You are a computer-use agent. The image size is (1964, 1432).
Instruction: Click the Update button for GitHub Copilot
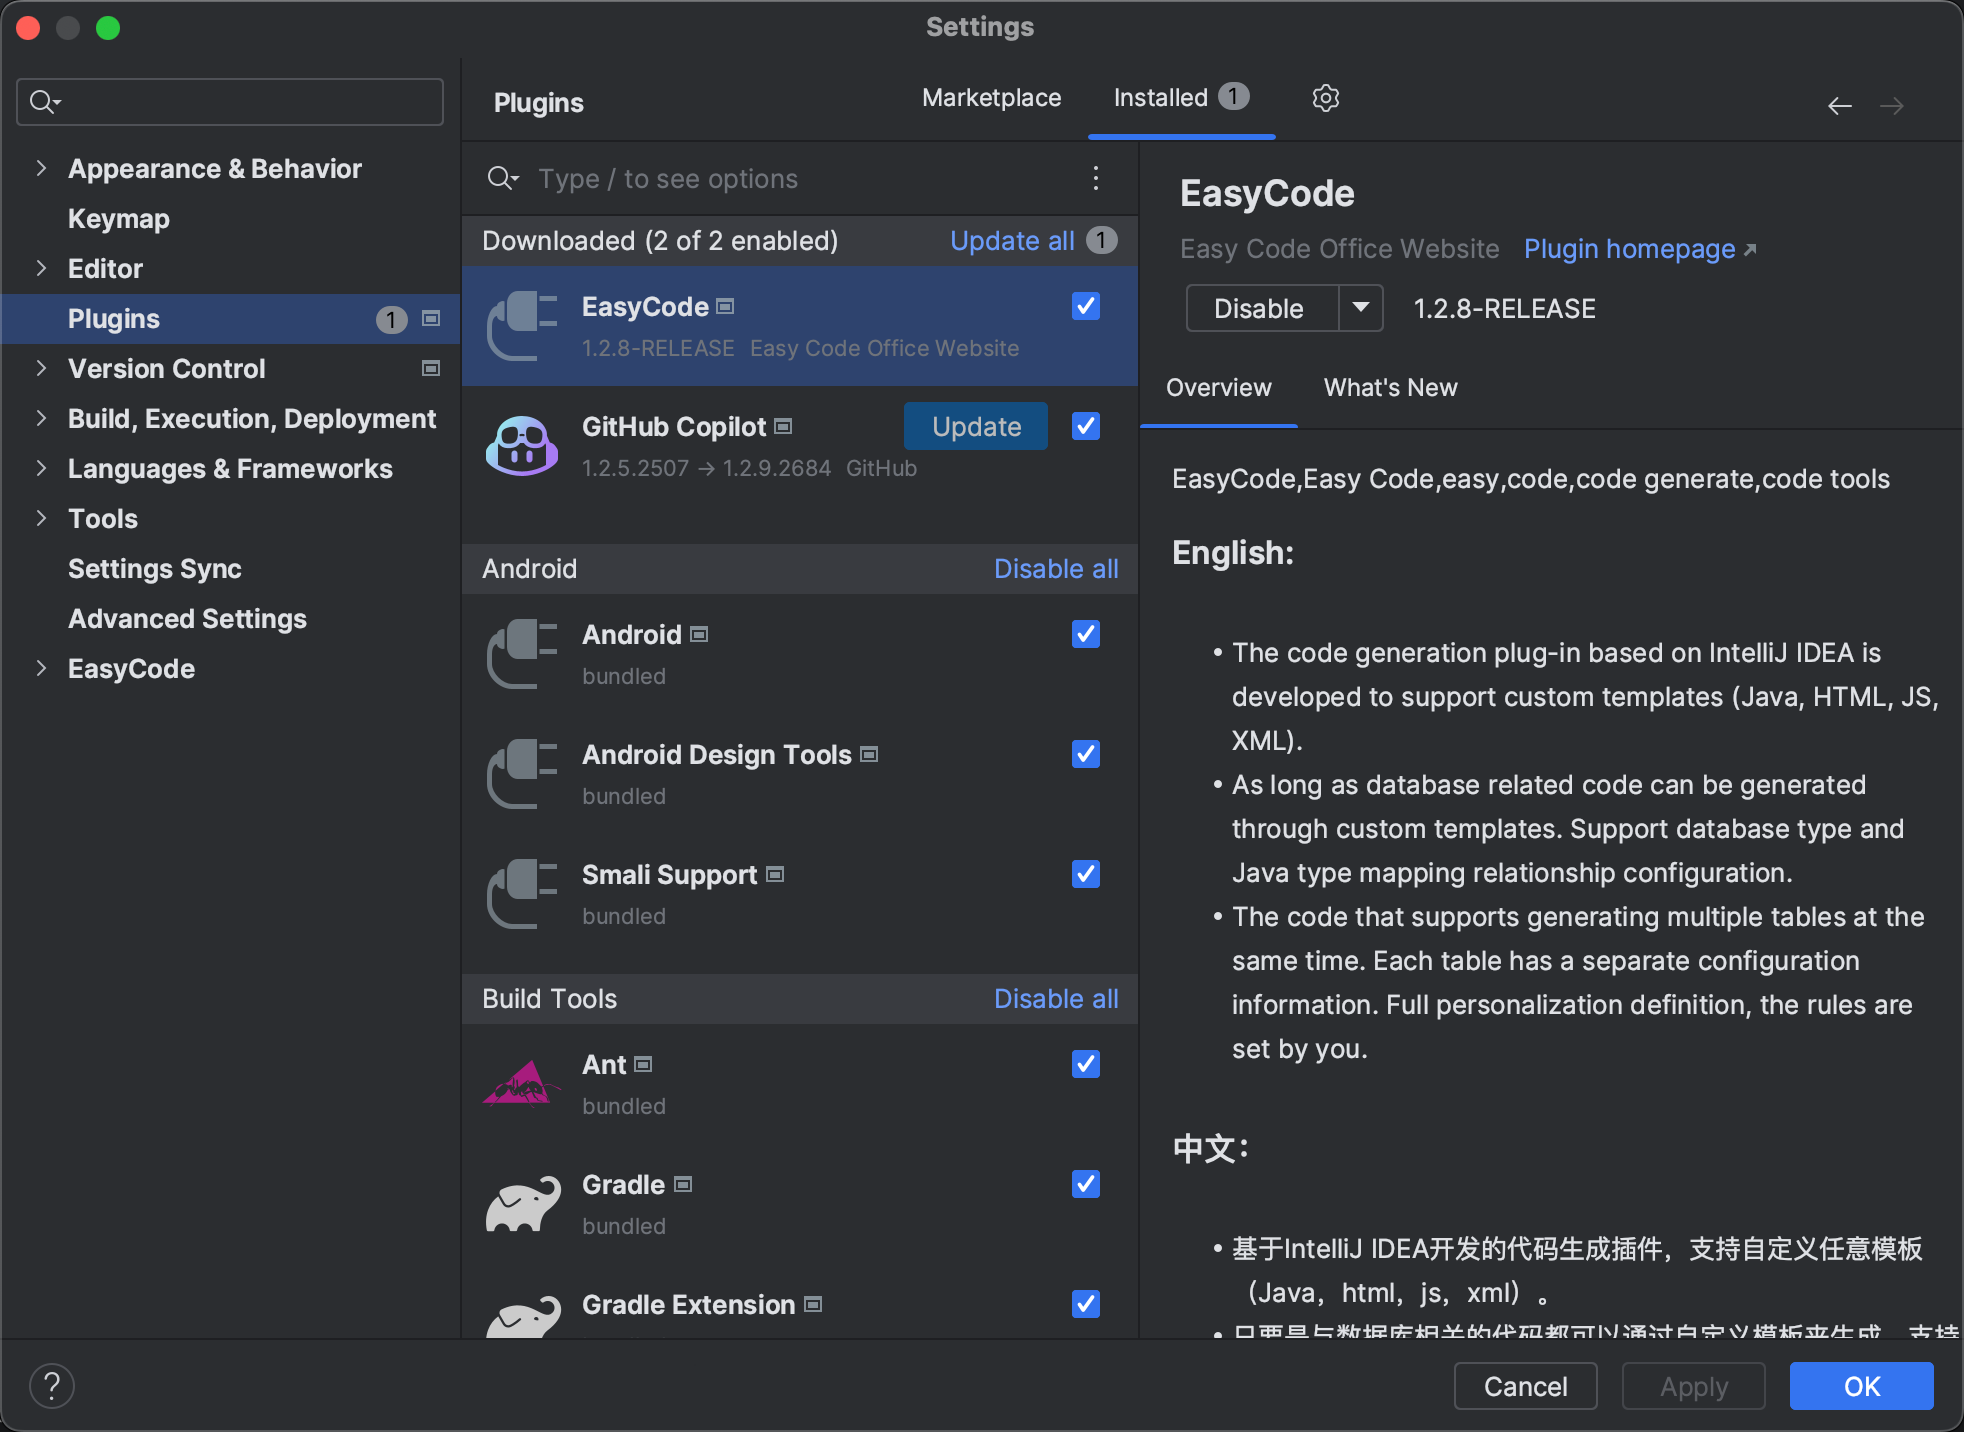pos(975,427)
